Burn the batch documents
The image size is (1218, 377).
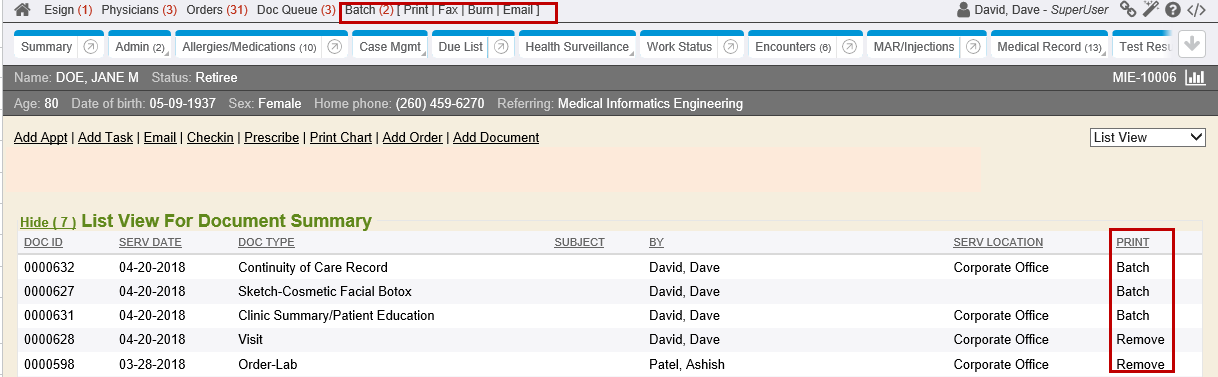[480, 10]
